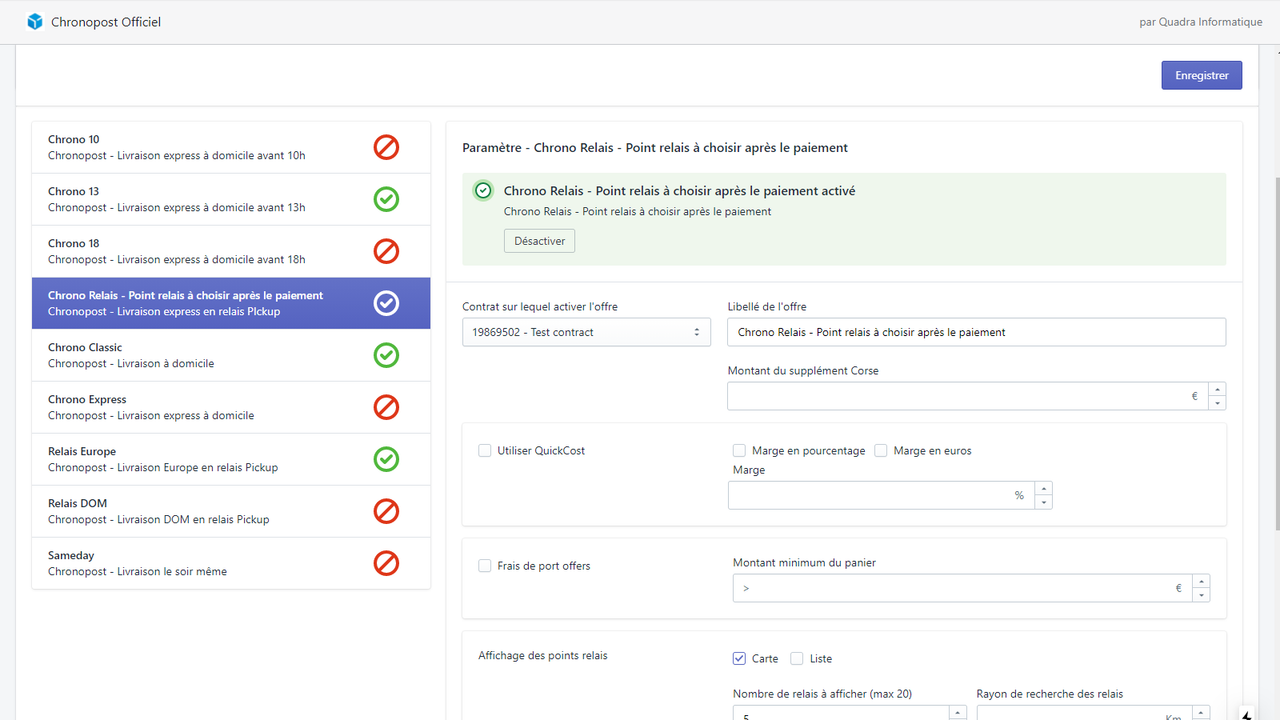Select the Relais DOM offer
Screen dimensions: 1280x720
(x=231, y=512)
